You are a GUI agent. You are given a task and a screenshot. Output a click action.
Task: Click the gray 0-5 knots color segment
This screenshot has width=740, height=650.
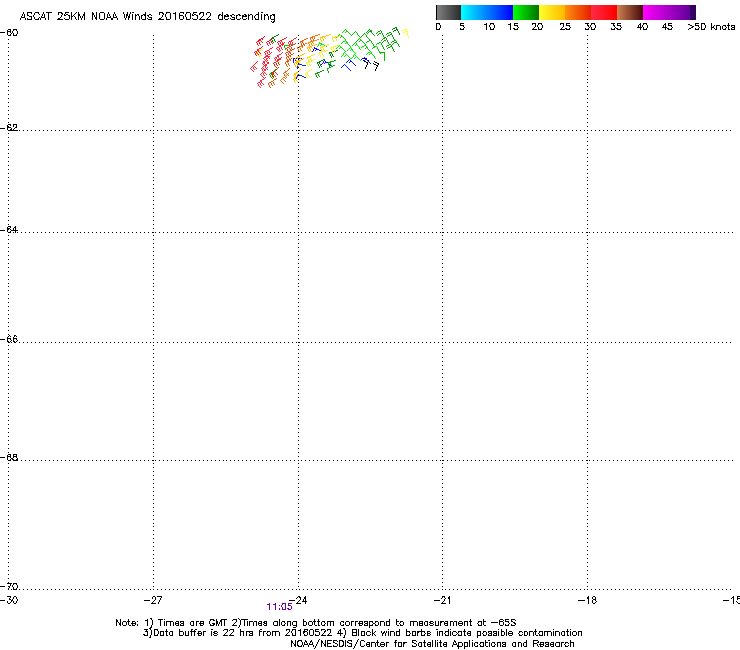(448, 12)
